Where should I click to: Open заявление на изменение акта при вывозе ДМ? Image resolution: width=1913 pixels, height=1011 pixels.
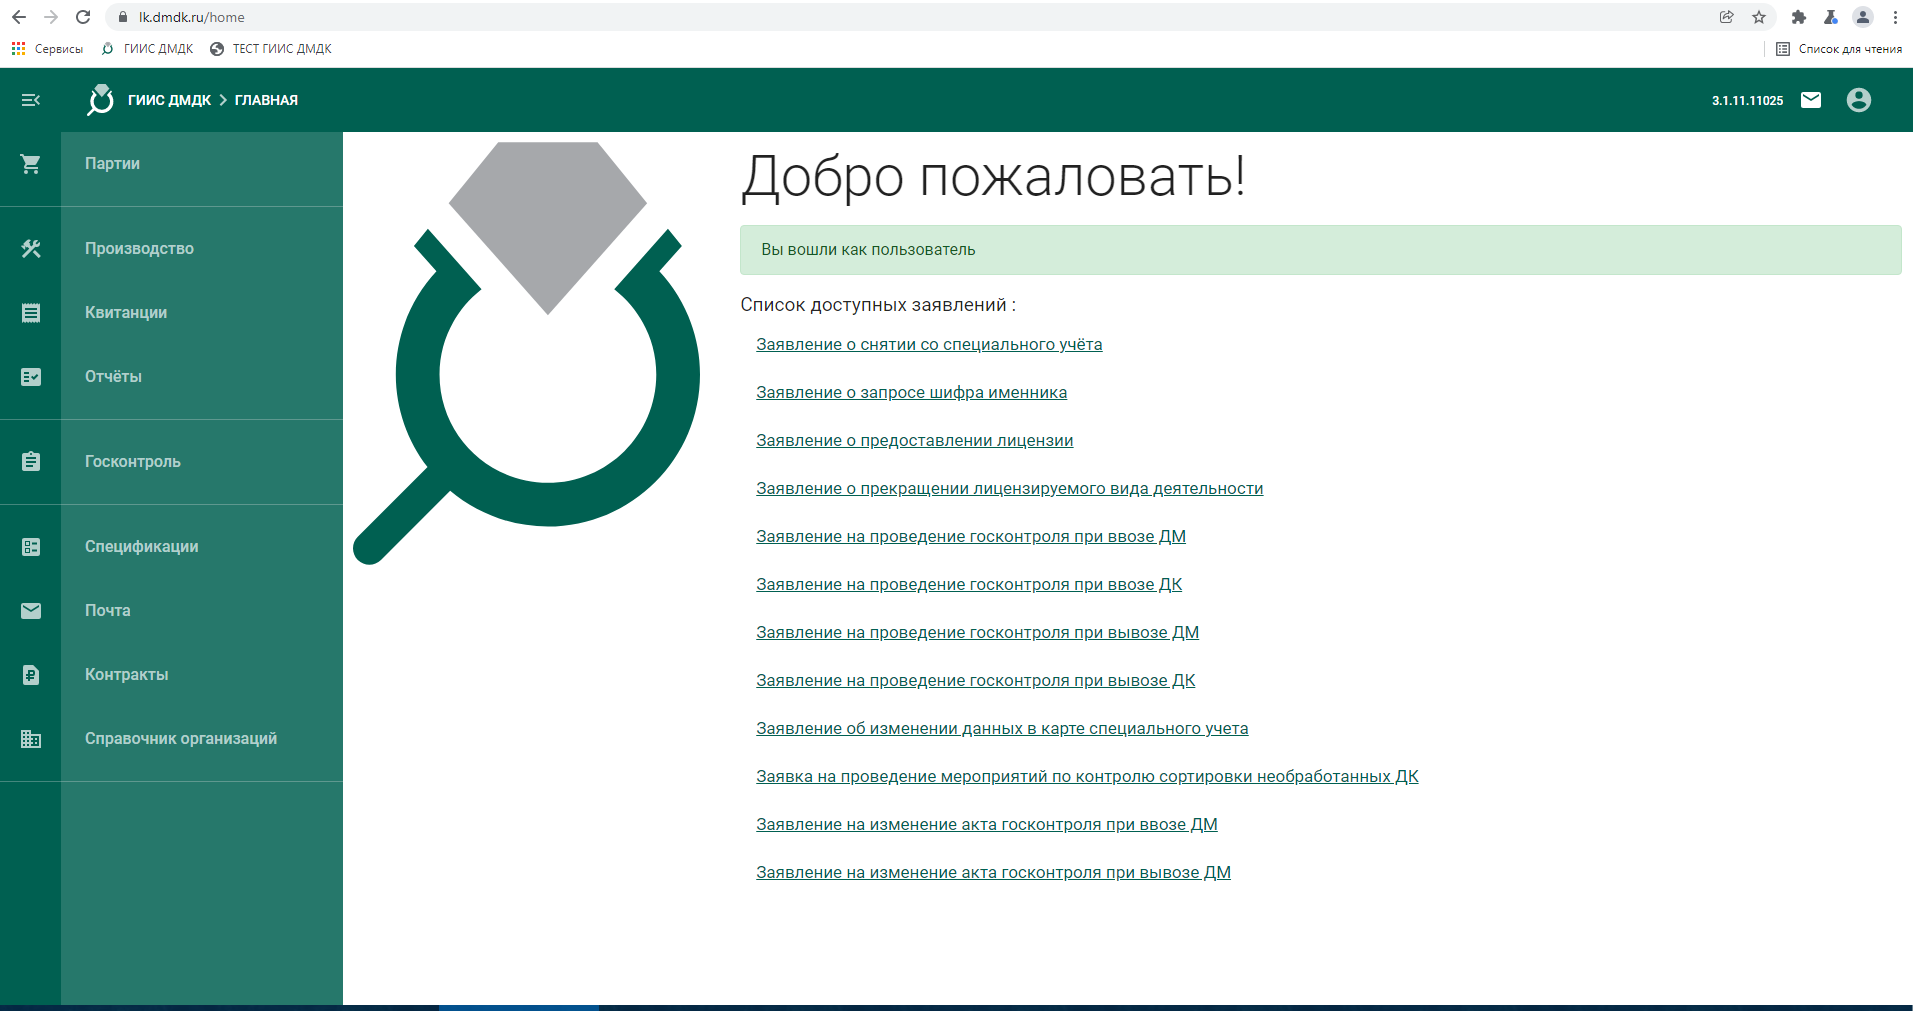click(x=993, y=872)
